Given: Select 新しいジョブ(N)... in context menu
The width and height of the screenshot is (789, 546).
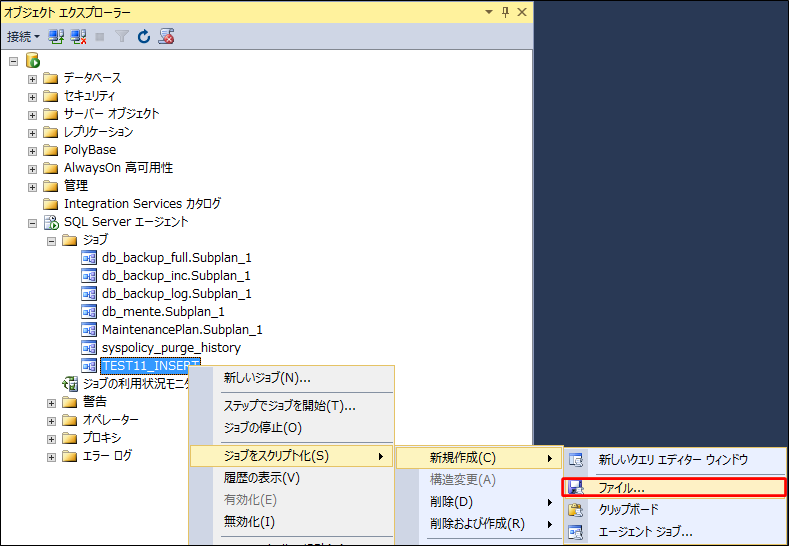Looking at the screenshot, I should [267, 378].
